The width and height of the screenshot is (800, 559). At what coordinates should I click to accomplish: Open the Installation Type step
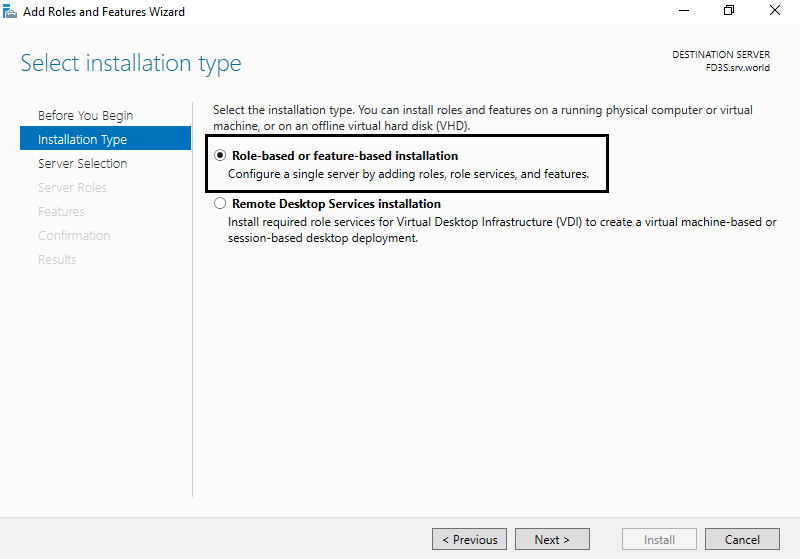coord(105,138)
